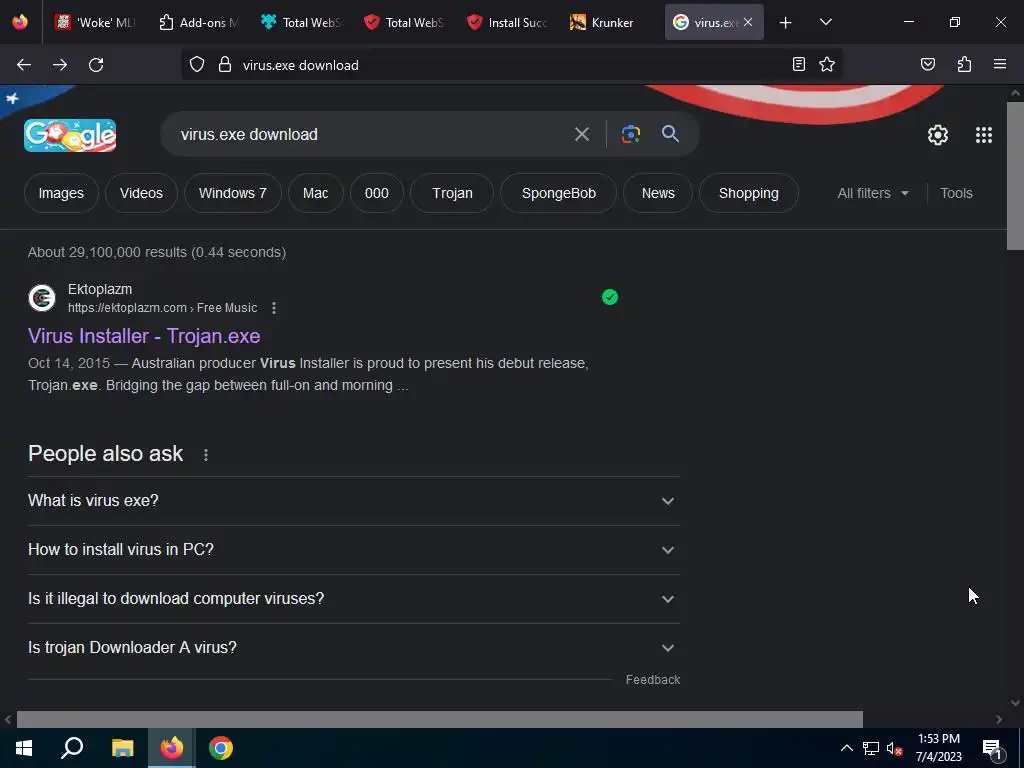The height and width of the screenshot is (768, 1024).
Task: Open the Virus Installer - Trojan.exe result
Action: (144, 336)
